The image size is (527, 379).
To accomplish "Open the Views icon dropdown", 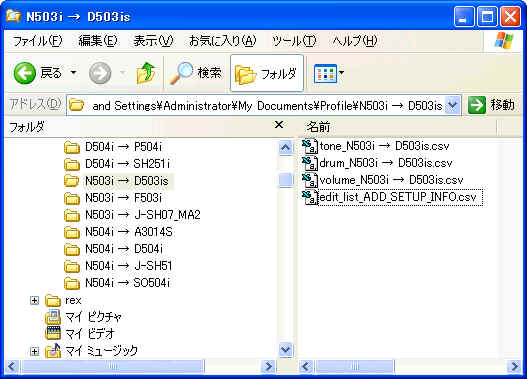I will [x=329, y=73].
